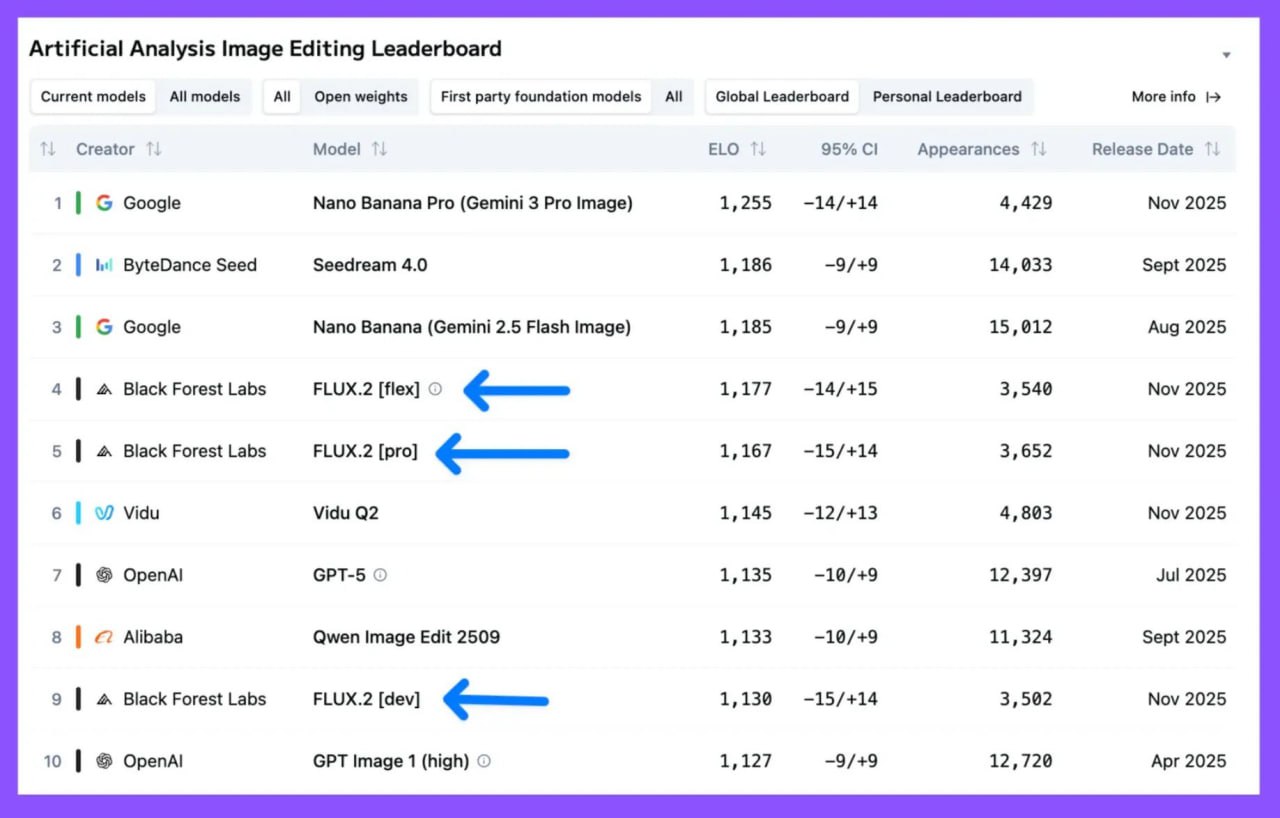Click the GPT-5 model name
Image resolution: width=1280 pixels, height=818 pixels.
pos(339,575)
